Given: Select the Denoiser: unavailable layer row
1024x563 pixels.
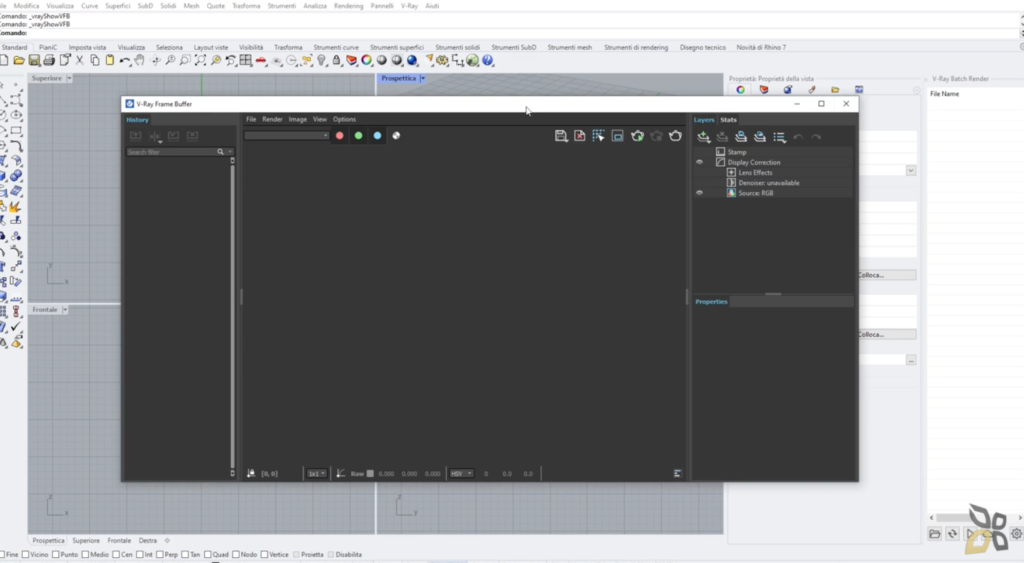Looking at the screenshot, I should 773,183.
